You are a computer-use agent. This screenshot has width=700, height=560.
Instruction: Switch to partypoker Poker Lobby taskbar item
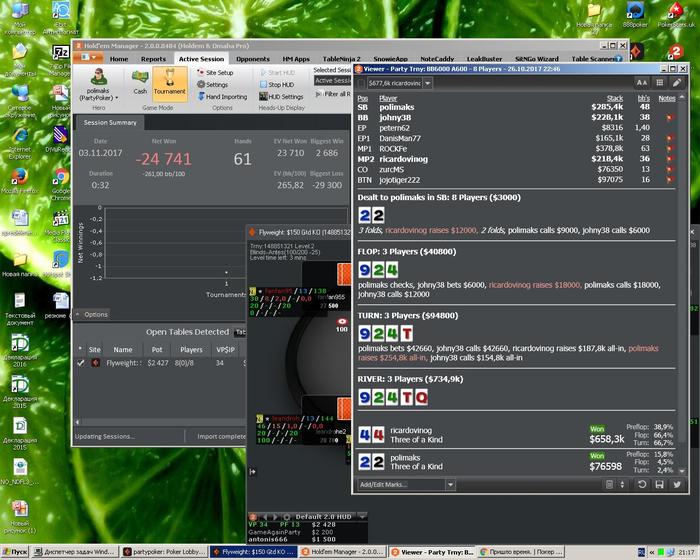point(165,552)
